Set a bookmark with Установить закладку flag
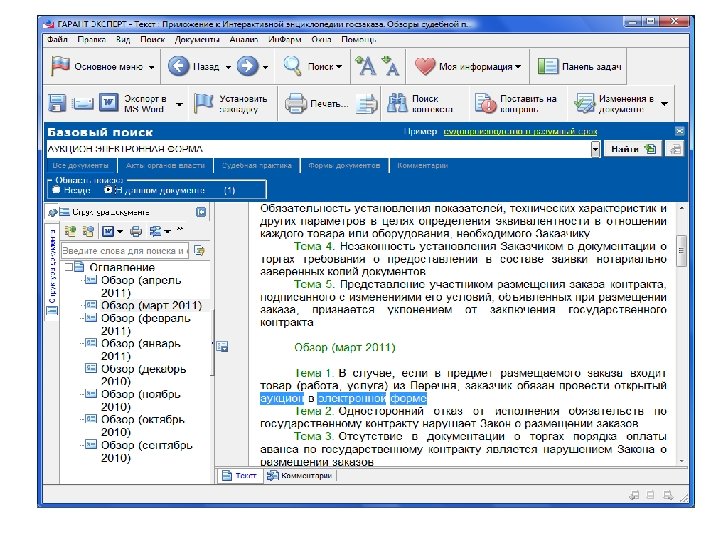This screenshot has width=720, height=540. click(203, 103)
